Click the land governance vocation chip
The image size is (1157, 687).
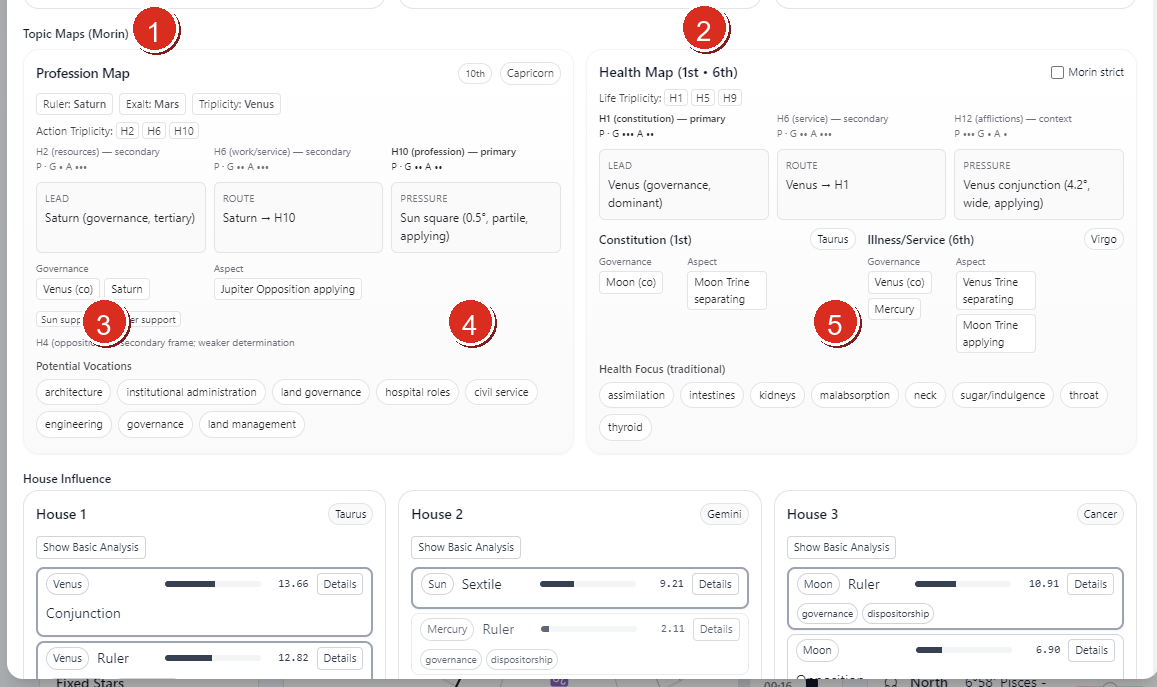click(321, 392)
